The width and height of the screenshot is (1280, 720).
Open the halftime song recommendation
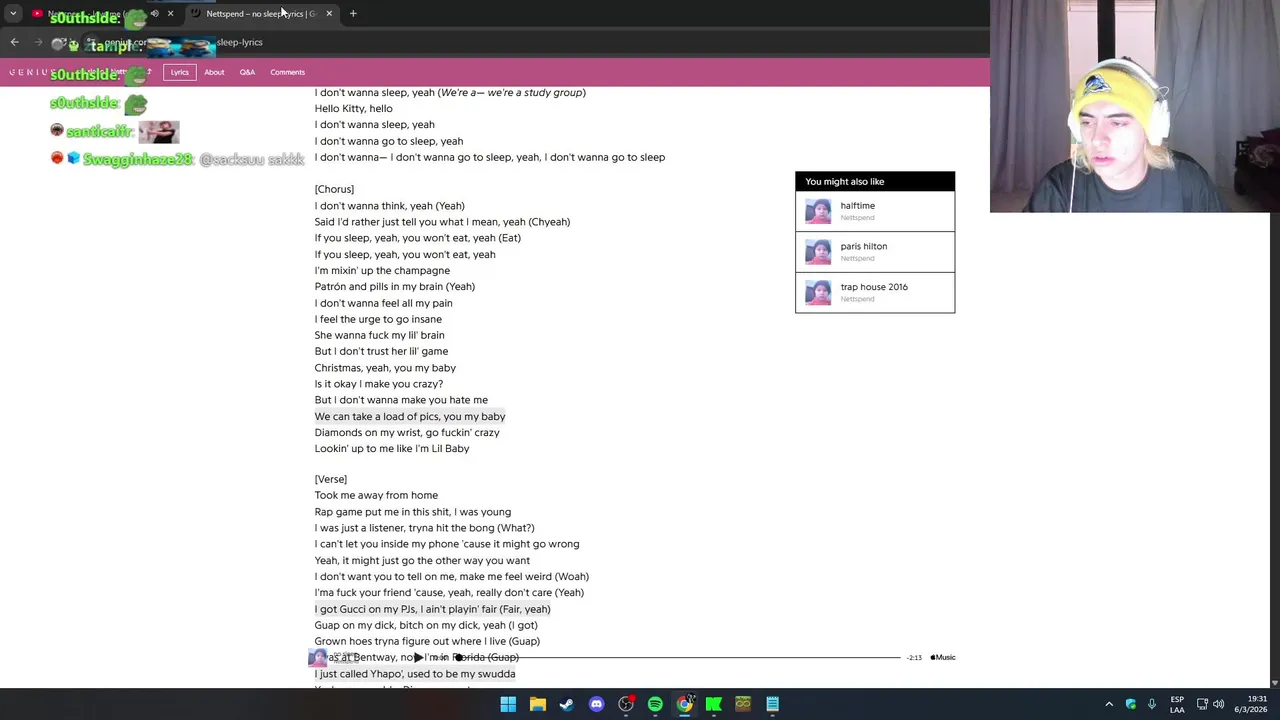pyautogui.click(x=875, y=211)
